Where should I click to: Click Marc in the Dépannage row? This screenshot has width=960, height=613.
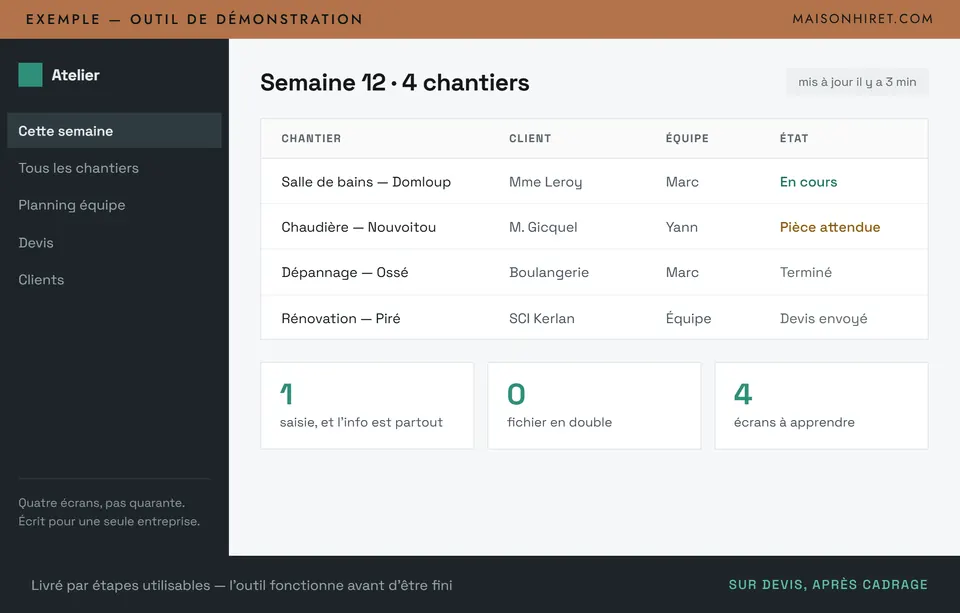point(682,273)
